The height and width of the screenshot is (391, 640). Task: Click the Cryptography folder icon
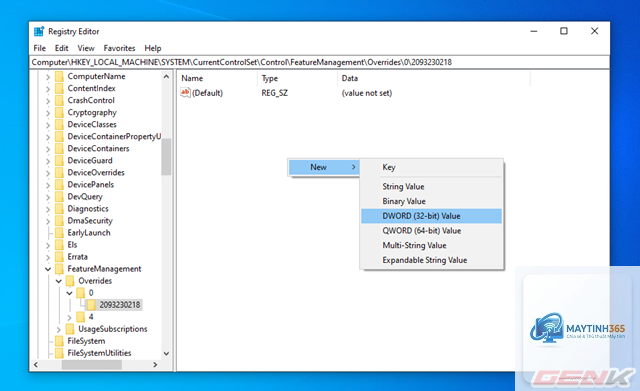click(59, 113)
